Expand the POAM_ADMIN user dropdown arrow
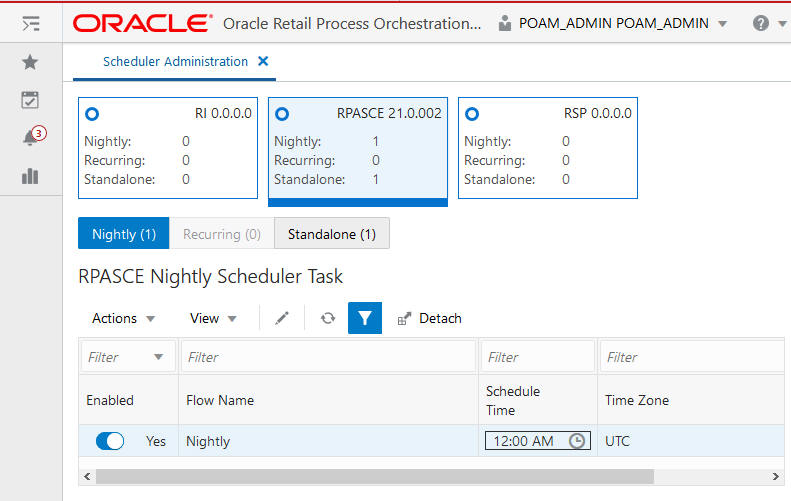This screenshot has width=791, height=501. pos(722,24)
